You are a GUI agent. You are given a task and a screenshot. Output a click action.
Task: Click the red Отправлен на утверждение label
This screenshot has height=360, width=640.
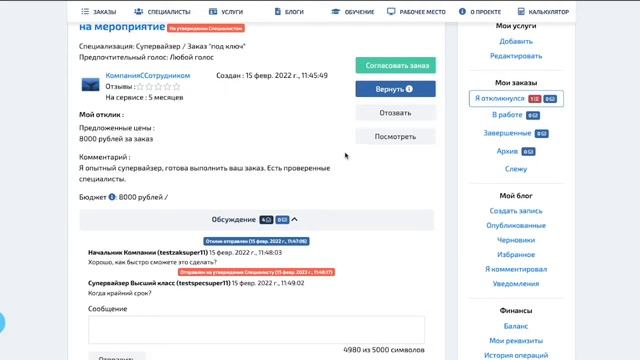[x=256, y=272]
